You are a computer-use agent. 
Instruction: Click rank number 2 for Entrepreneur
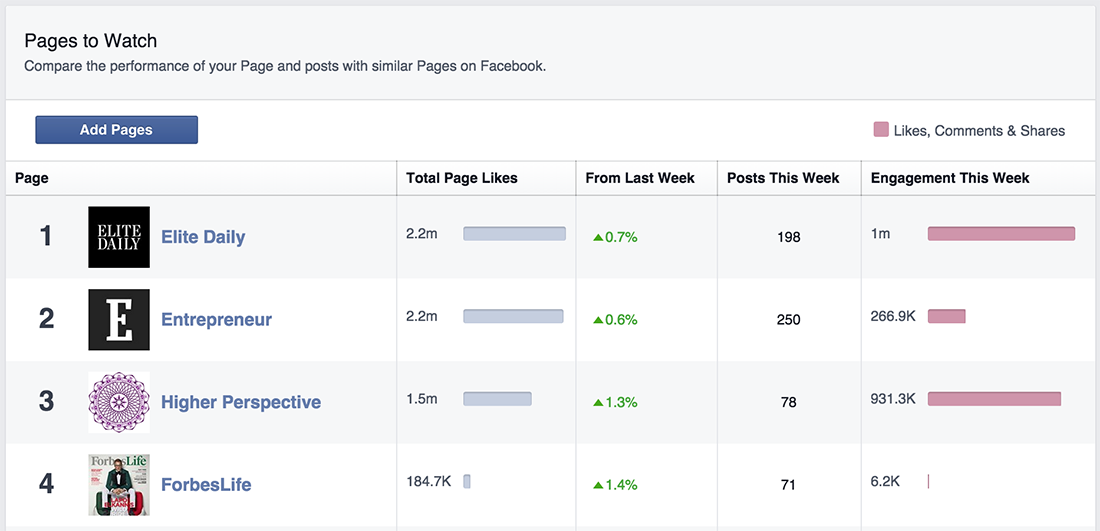pyautogui.click(x=46, y=319)
